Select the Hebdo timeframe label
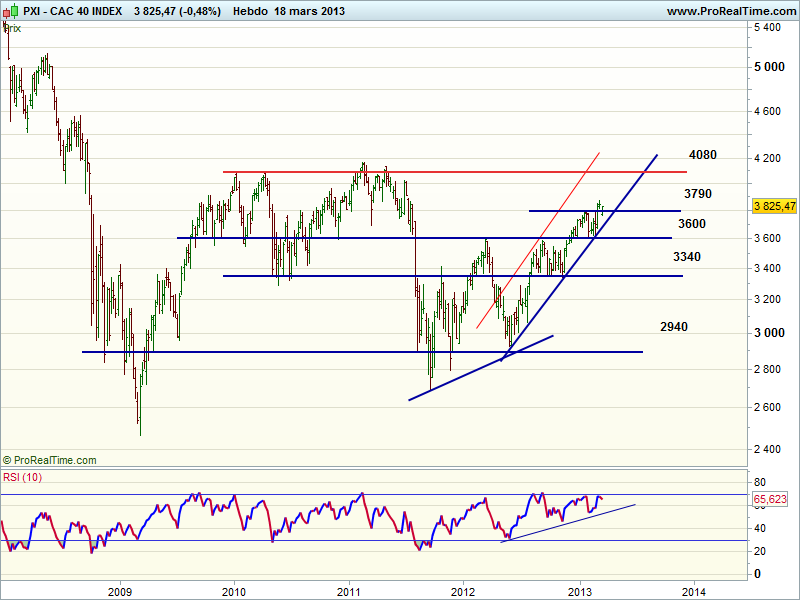The width and height of the screenshot is (800, 600). pos(250,10)
